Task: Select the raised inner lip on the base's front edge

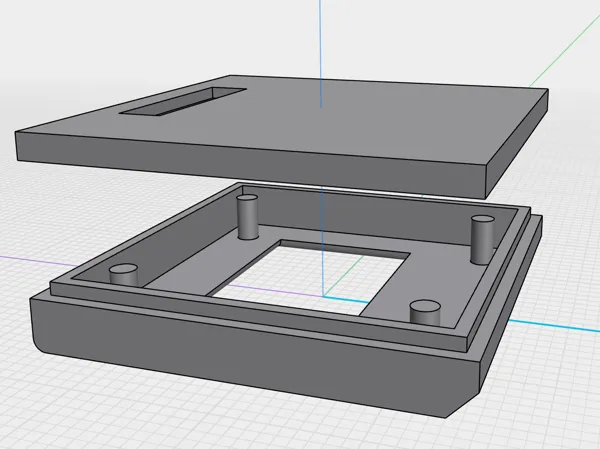Action: click(x=258, y=317)
